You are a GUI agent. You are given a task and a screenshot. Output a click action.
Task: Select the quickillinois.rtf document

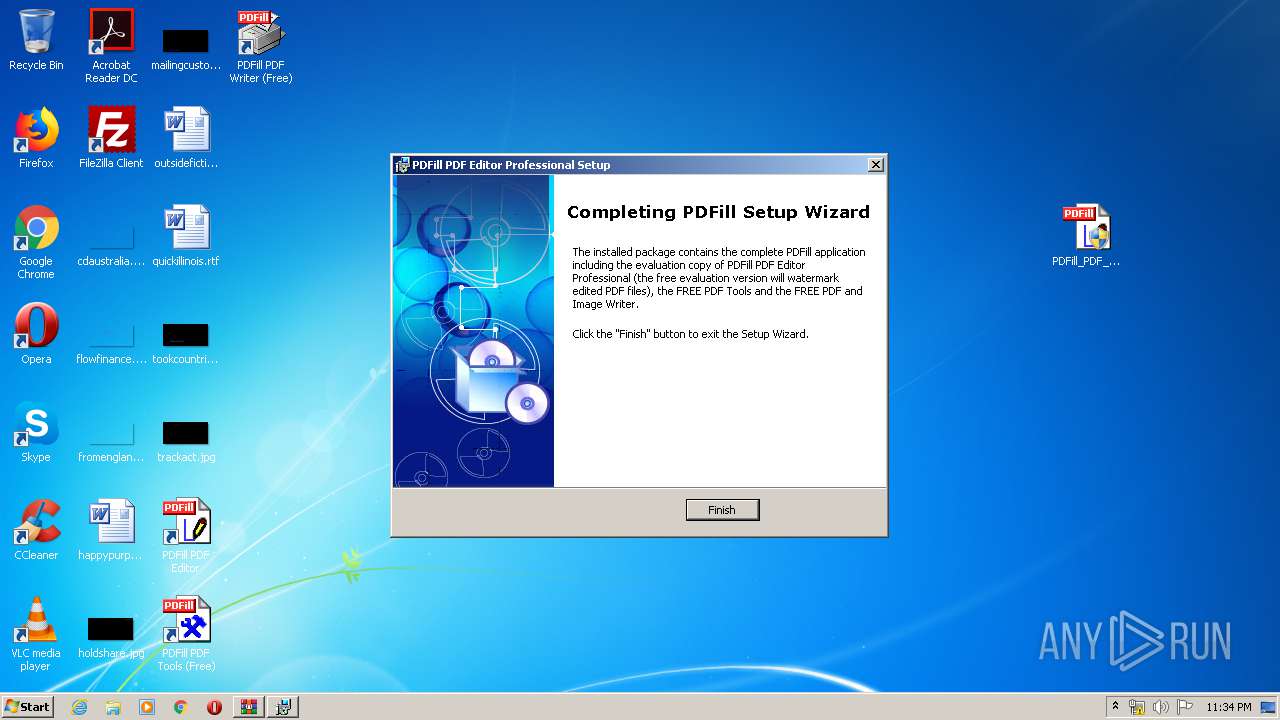[x=186, y=236]
